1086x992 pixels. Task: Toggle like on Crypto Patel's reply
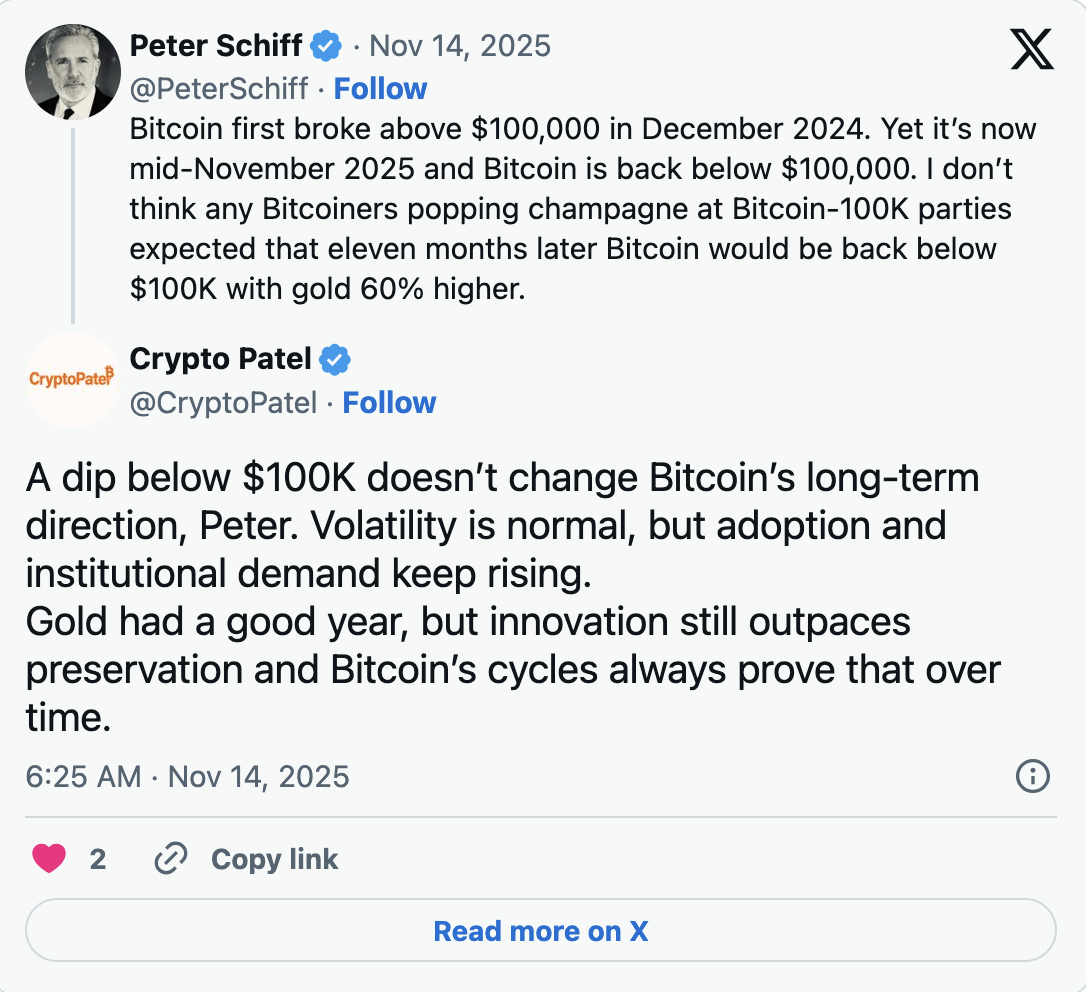(x=48, y=858)
